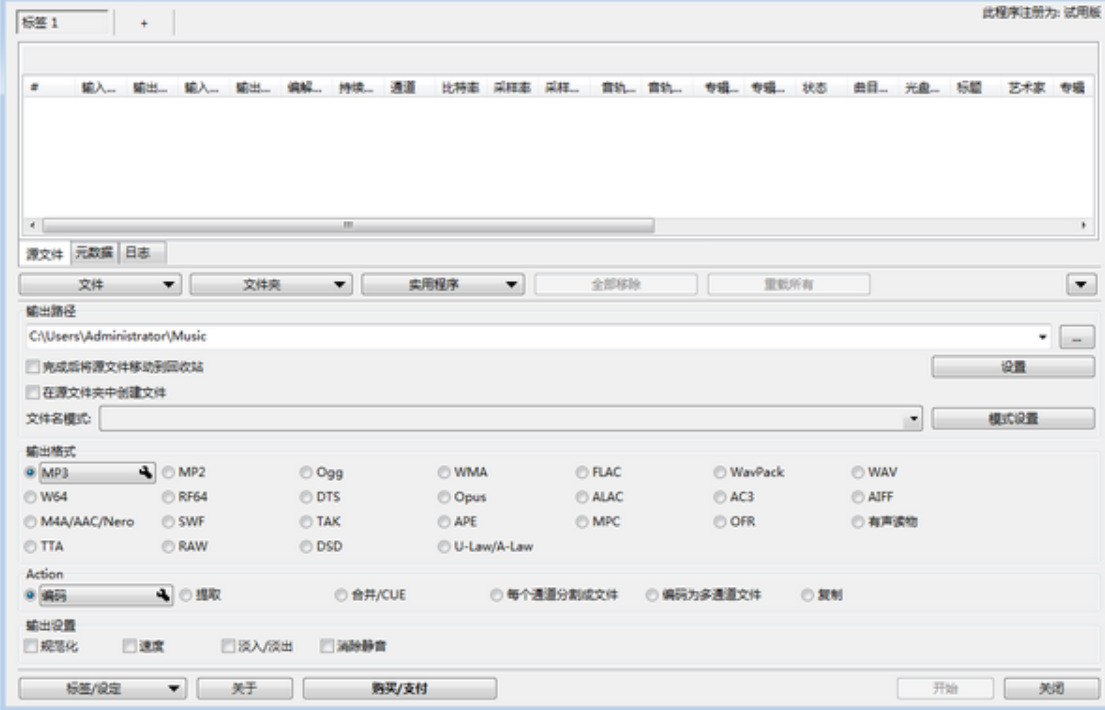Open the 源文件 tab
Image resolution: width=1105 pixels, height=710 pixels.
pos(45,253)
